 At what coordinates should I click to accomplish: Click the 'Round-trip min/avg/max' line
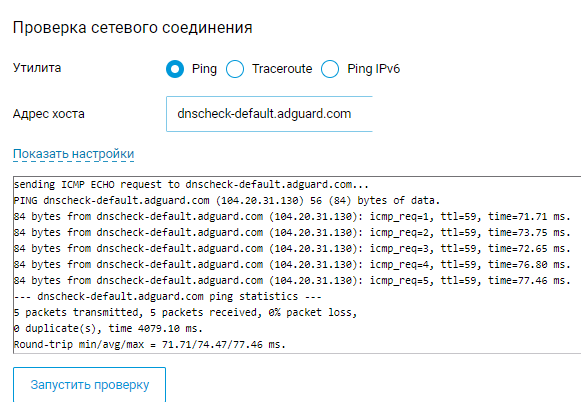click(x=150, y=345)
